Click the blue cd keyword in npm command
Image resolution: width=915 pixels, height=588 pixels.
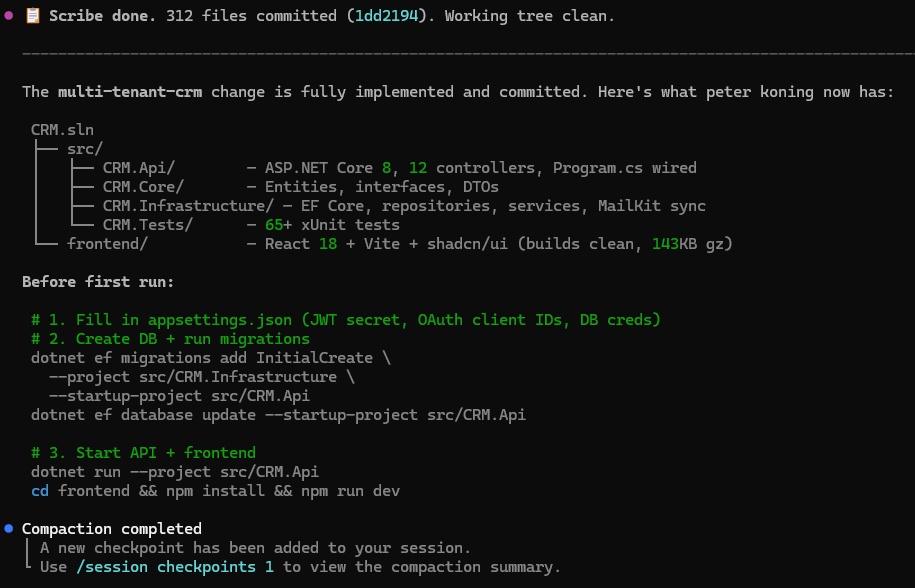[40, 491]
